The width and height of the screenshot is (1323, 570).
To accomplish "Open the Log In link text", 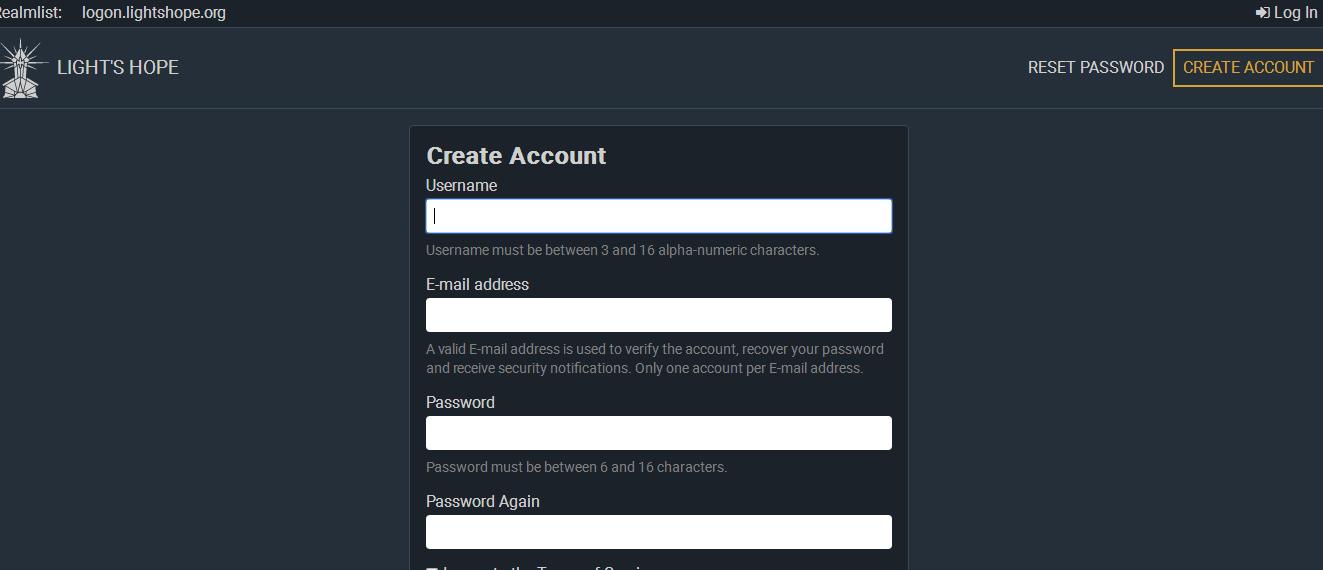I will tap(1295, 13).
